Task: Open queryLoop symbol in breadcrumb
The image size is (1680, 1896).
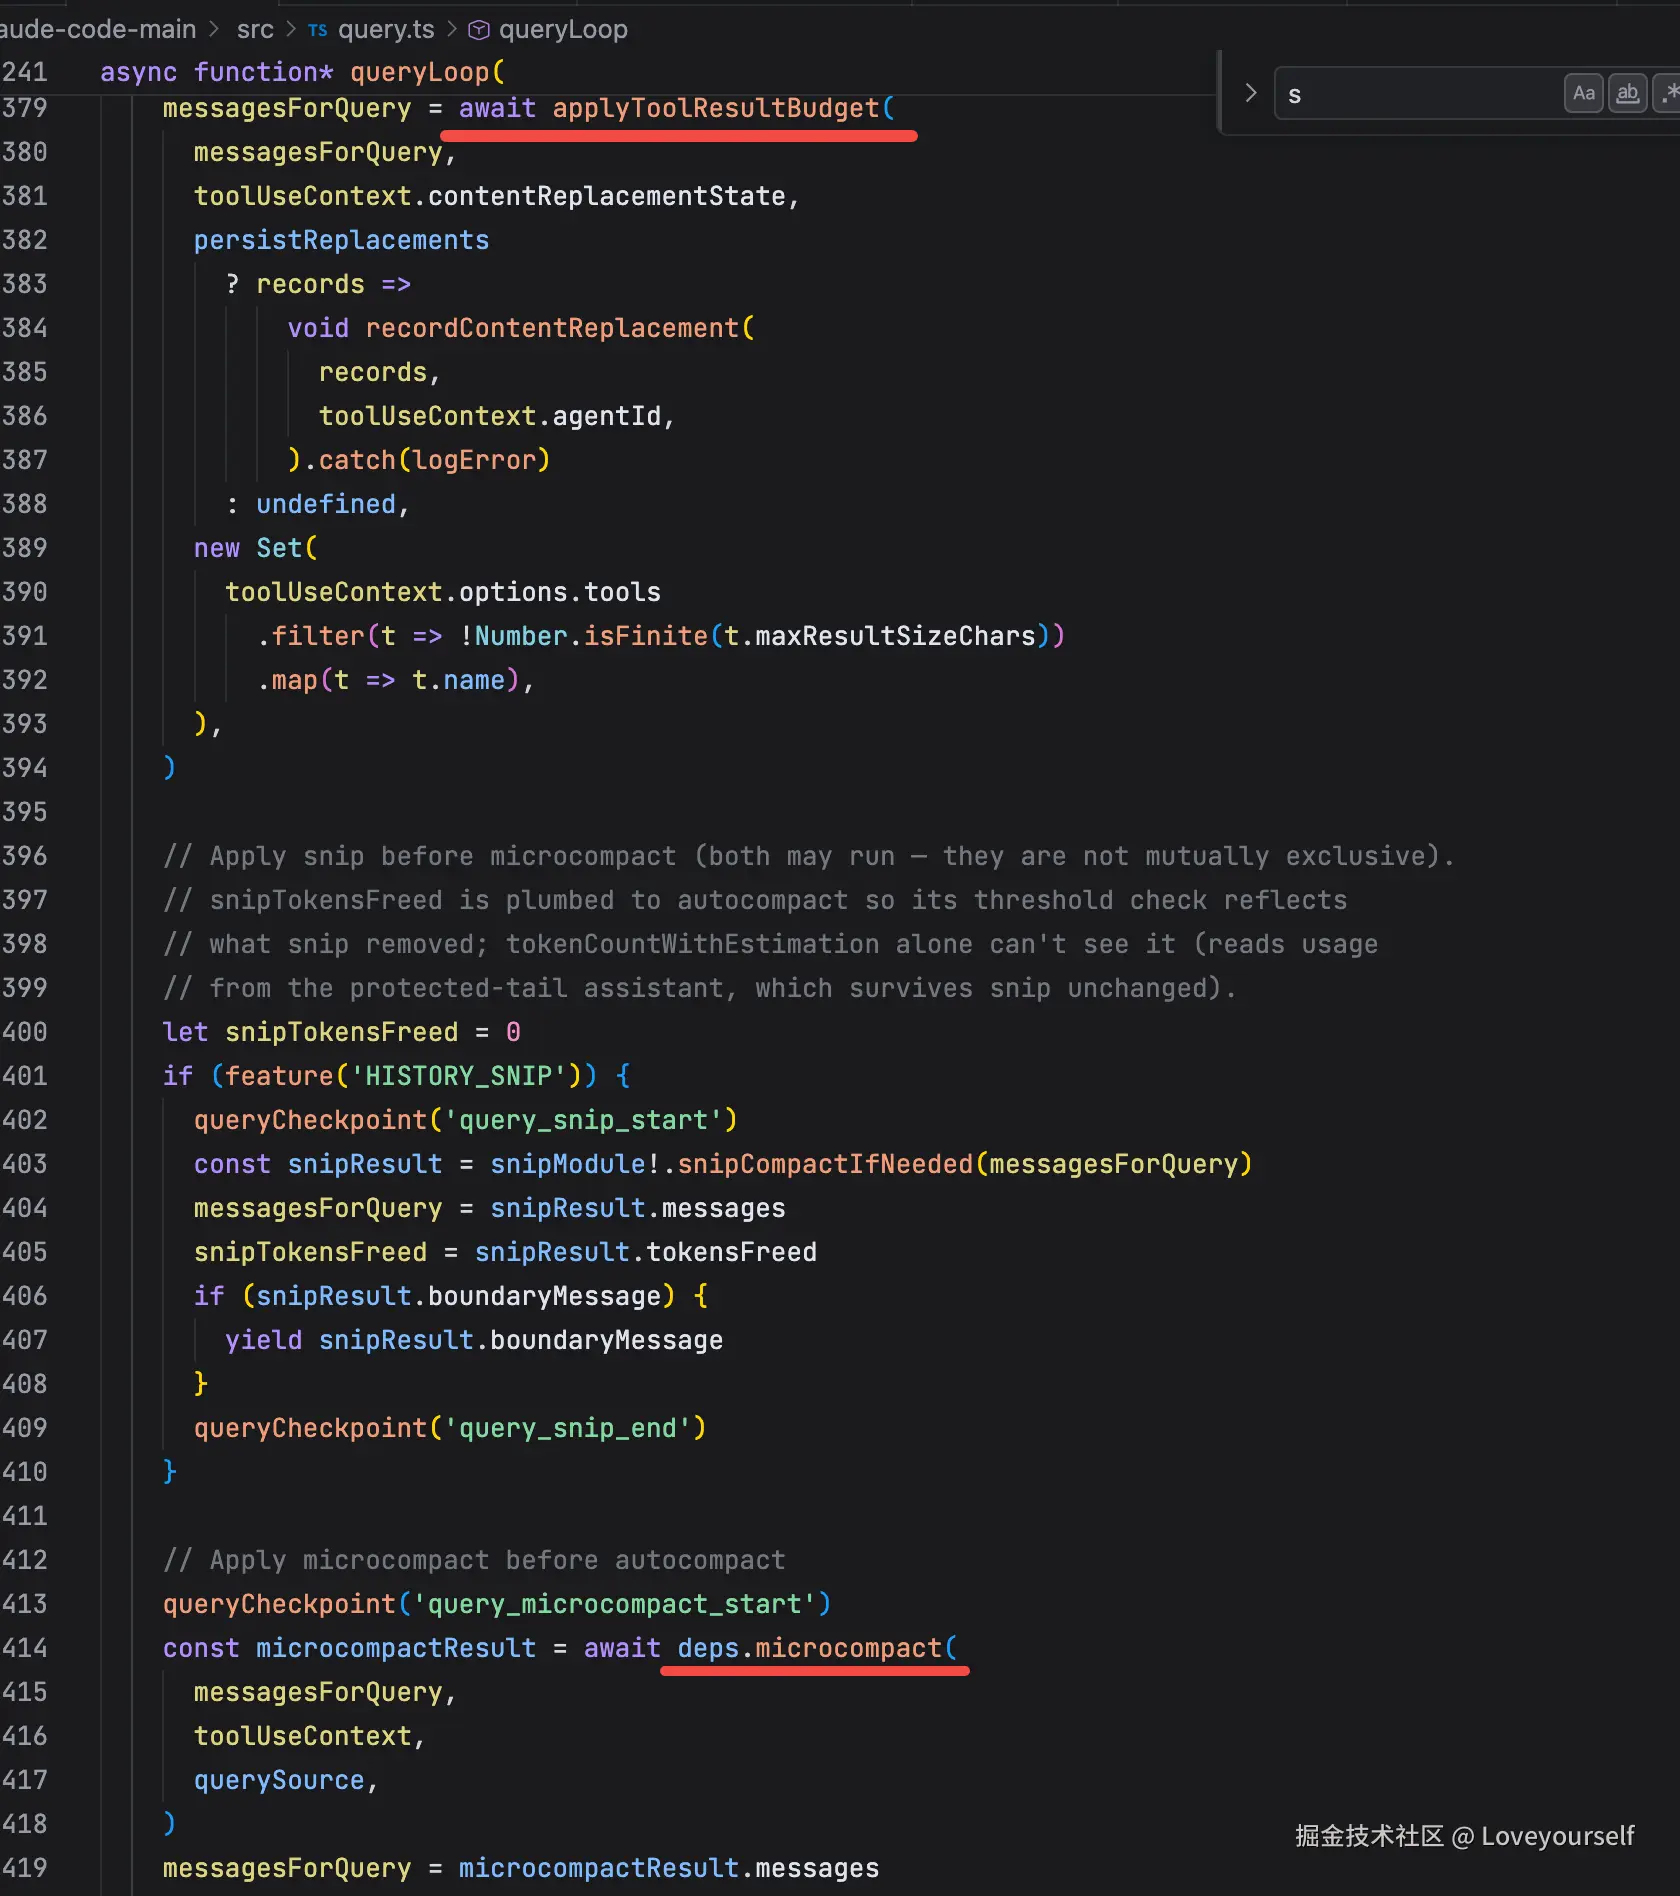Action: (563, 29)
